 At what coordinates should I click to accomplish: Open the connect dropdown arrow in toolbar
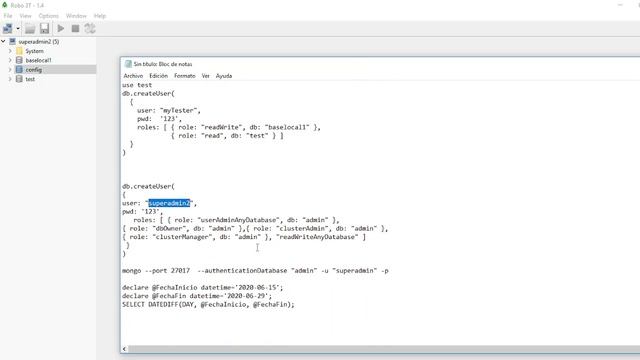pos(18,29)
